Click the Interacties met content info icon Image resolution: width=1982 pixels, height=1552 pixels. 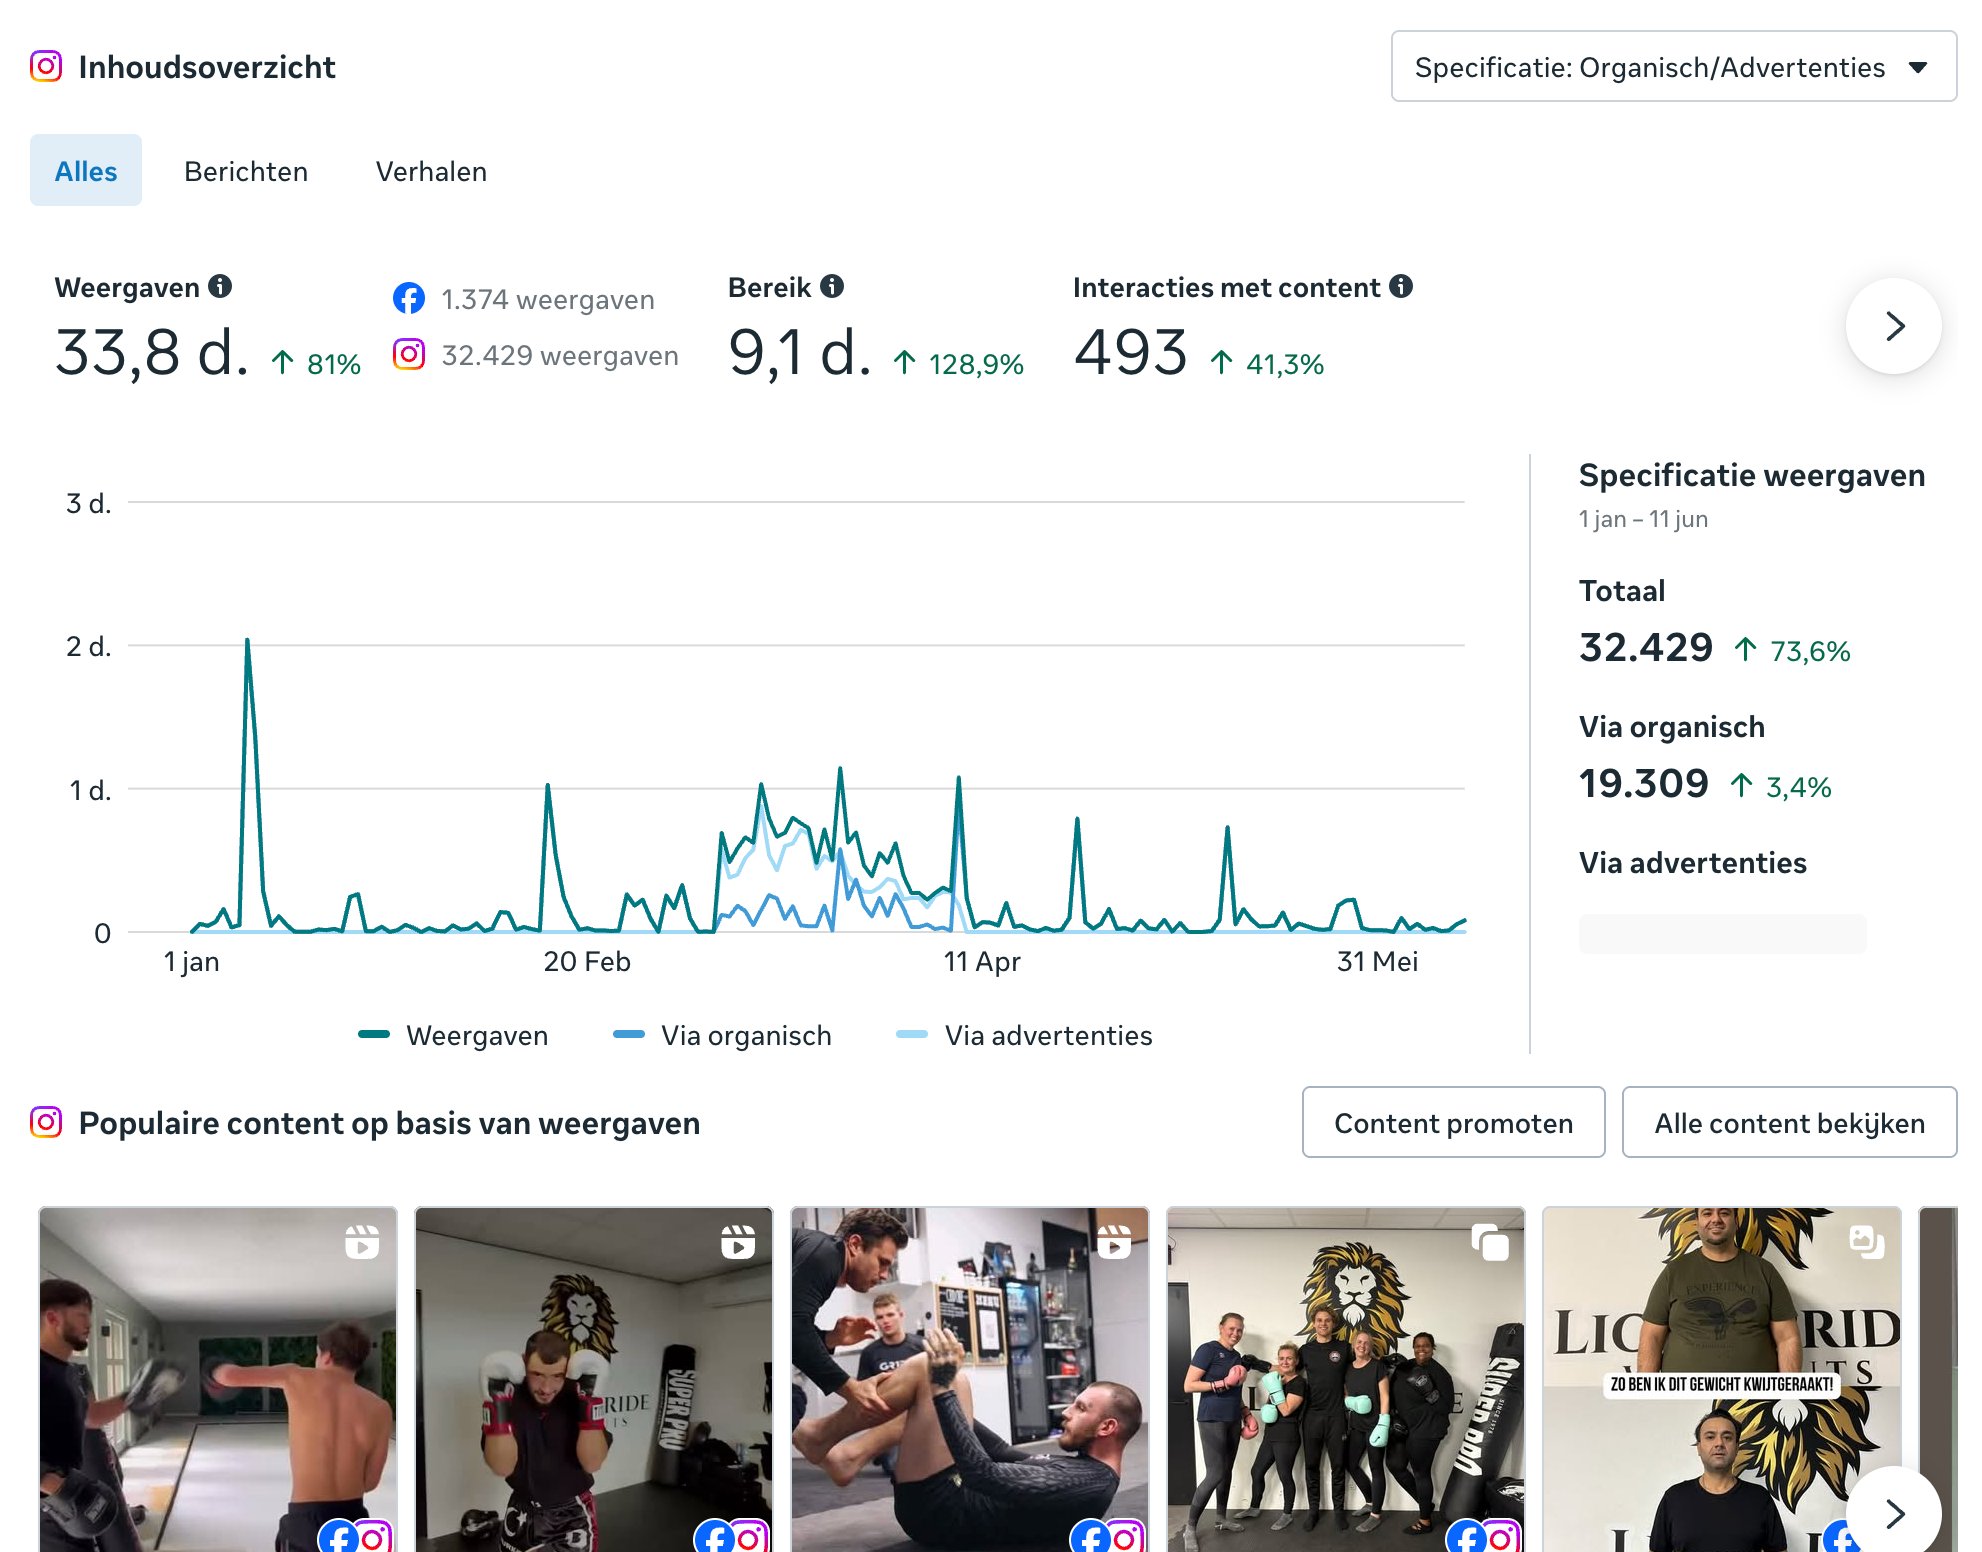1401,287
